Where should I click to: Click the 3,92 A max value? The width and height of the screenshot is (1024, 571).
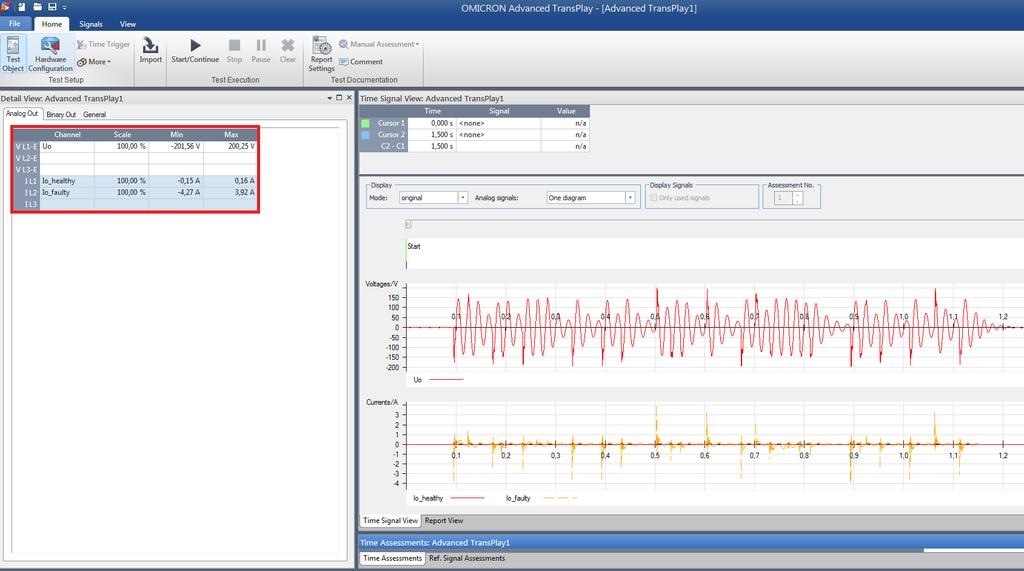(x=231, y=193)
